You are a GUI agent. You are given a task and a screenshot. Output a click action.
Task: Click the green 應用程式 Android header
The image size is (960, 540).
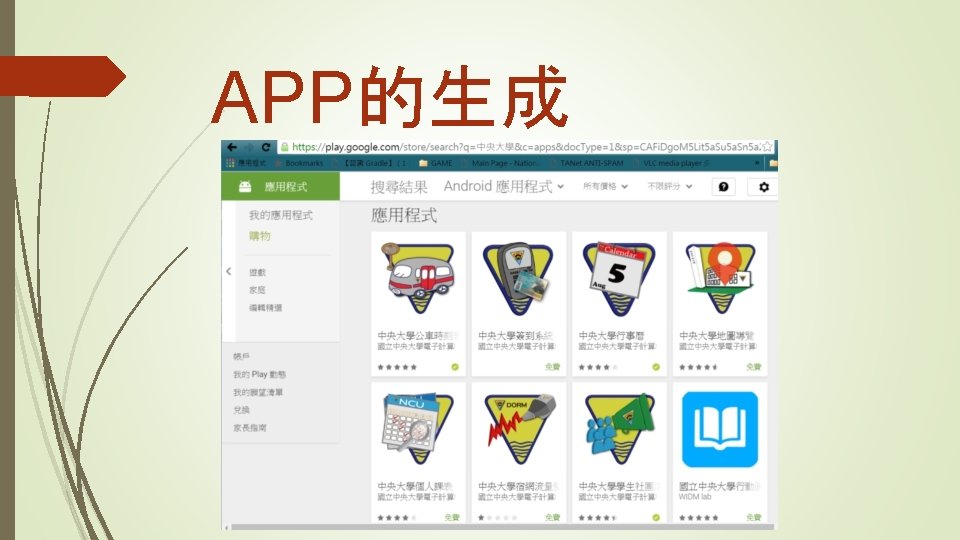click(x=280, y=186)
